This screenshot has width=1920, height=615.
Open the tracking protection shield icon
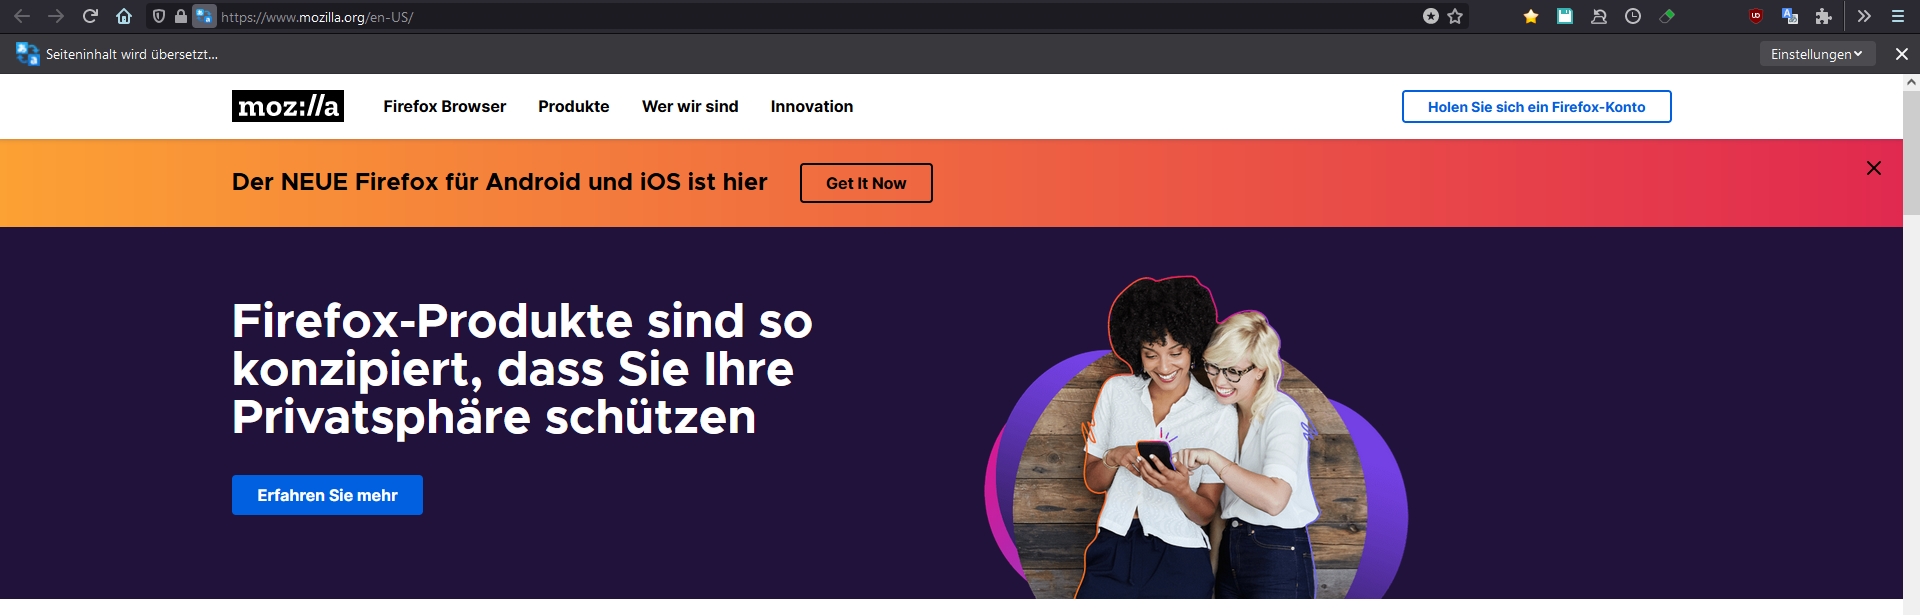tap(158, 16)
